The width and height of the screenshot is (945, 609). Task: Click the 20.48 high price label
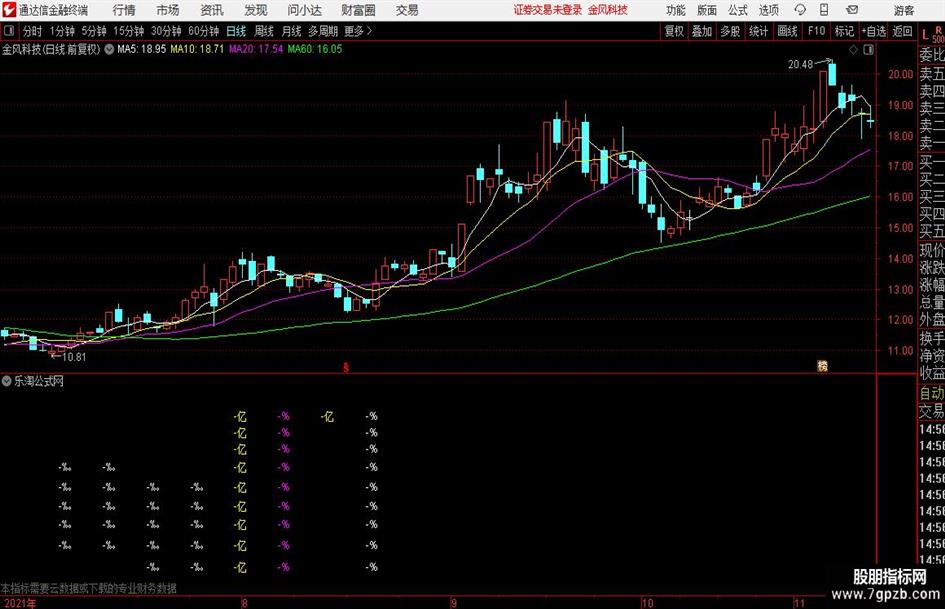coord(800,64)
